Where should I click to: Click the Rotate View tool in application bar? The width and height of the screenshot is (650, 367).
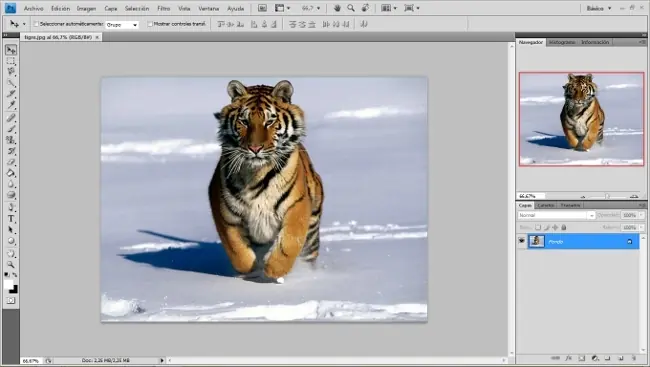click(x=365, y=8)
